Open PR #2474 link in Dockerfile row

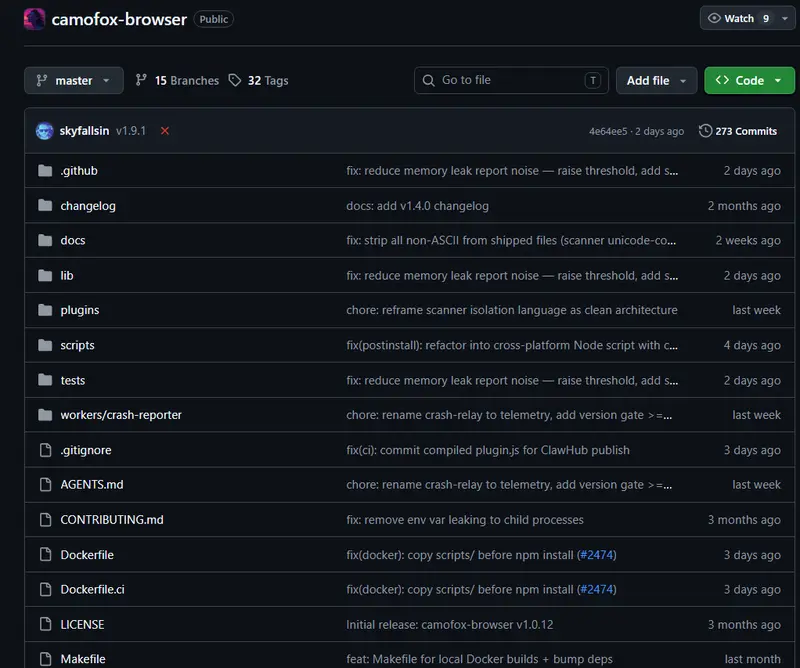tap(596, 555)
